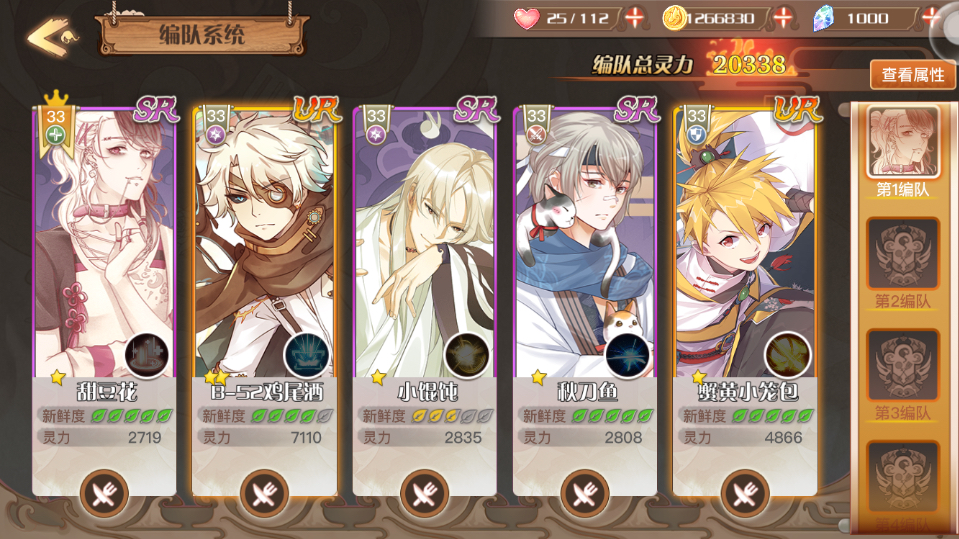The width and height of the screenshot is (959, 539).
Task: Add stamina with heart plus button
Action: (635, 18)
